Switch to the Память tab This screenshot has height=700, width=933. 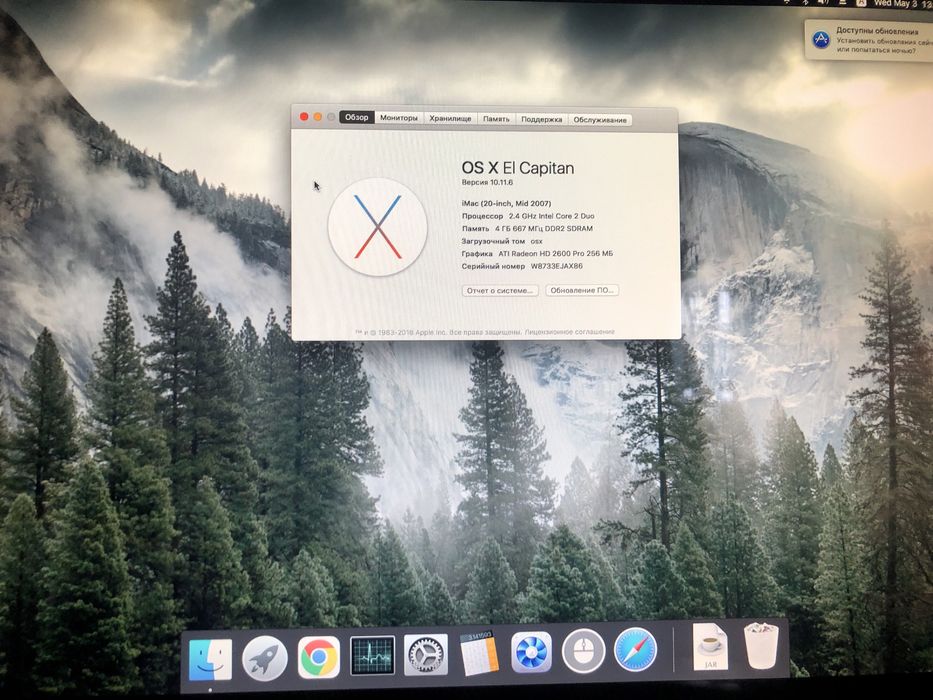(x=496, y=119)
